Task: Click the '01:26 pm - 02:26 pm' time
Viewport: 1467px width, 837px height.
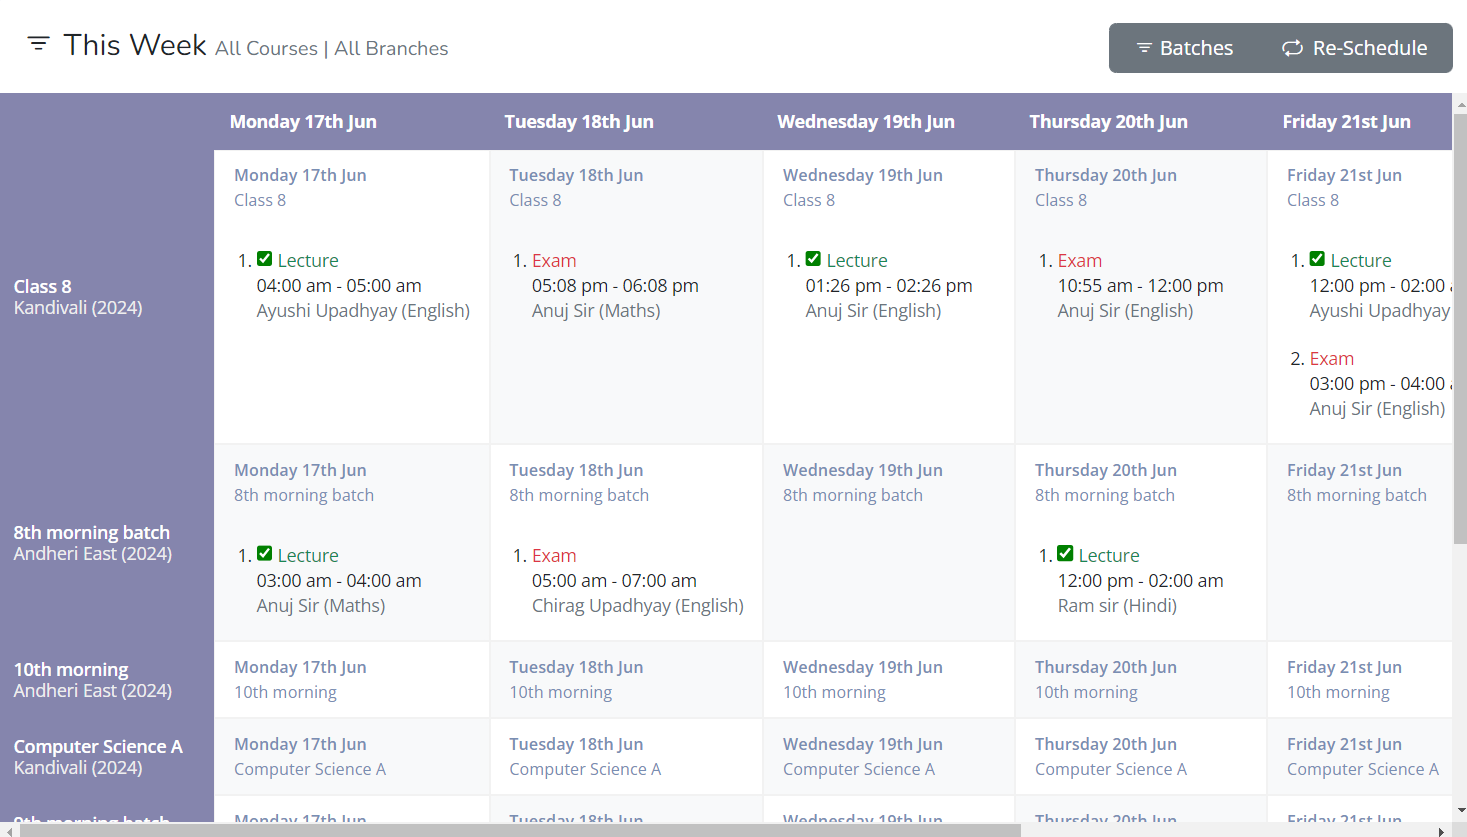Action: (x=889, y=286)
